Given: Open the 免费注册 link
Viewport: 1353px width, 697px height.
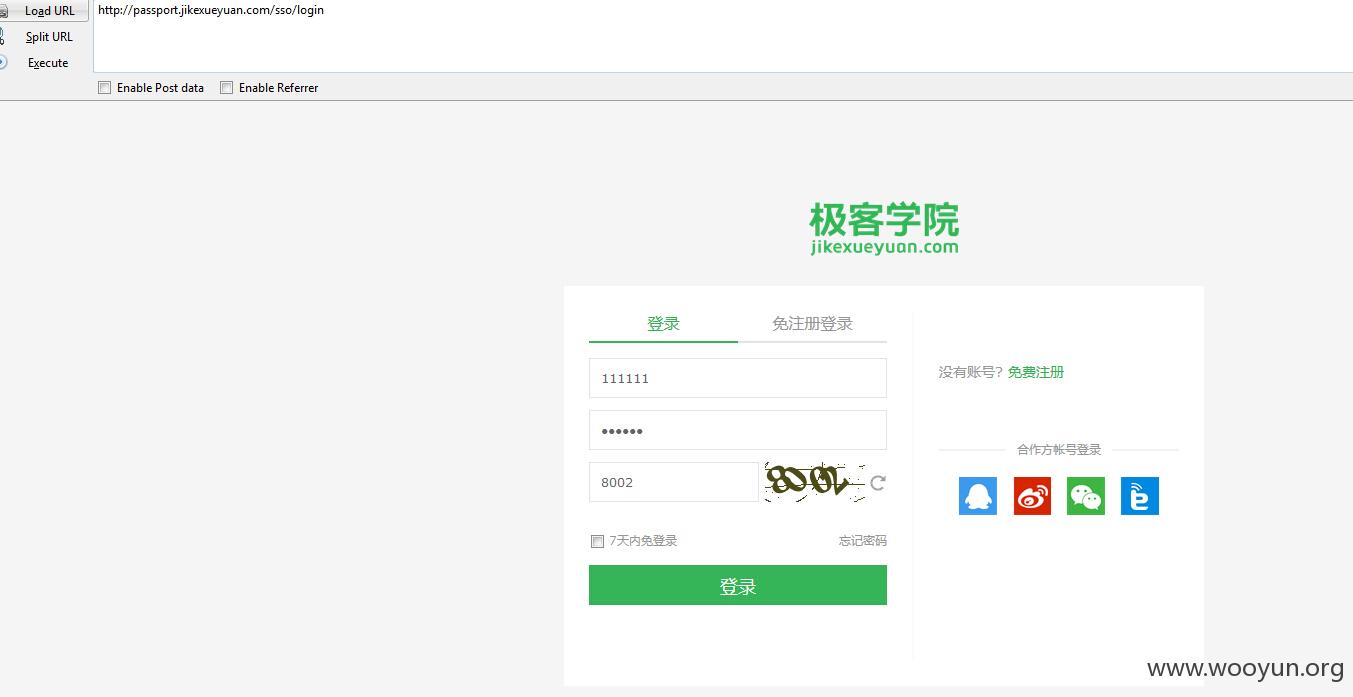Looking at the screenshot, I should click(1035, 372).
